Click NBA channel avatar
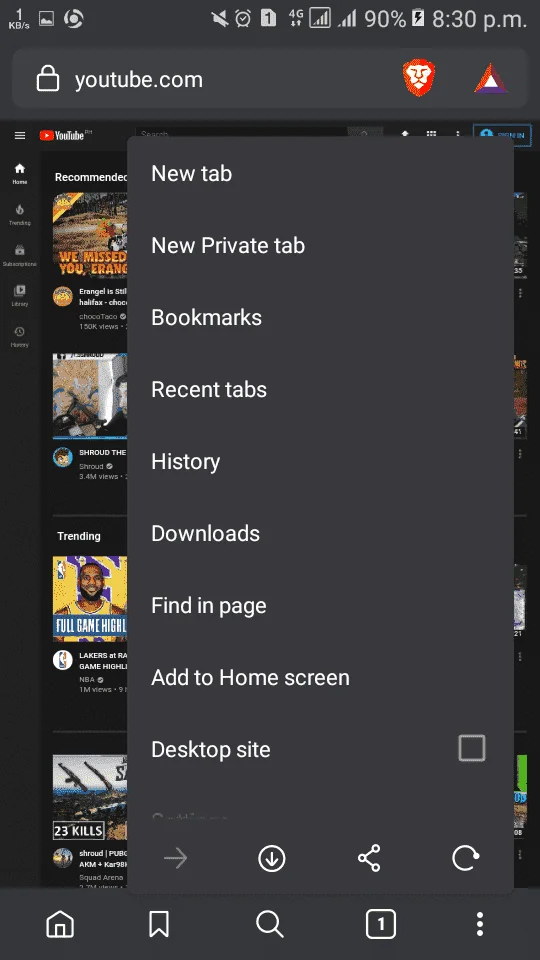This screenshot has height=960, width=540. click(x=62, y=659)
